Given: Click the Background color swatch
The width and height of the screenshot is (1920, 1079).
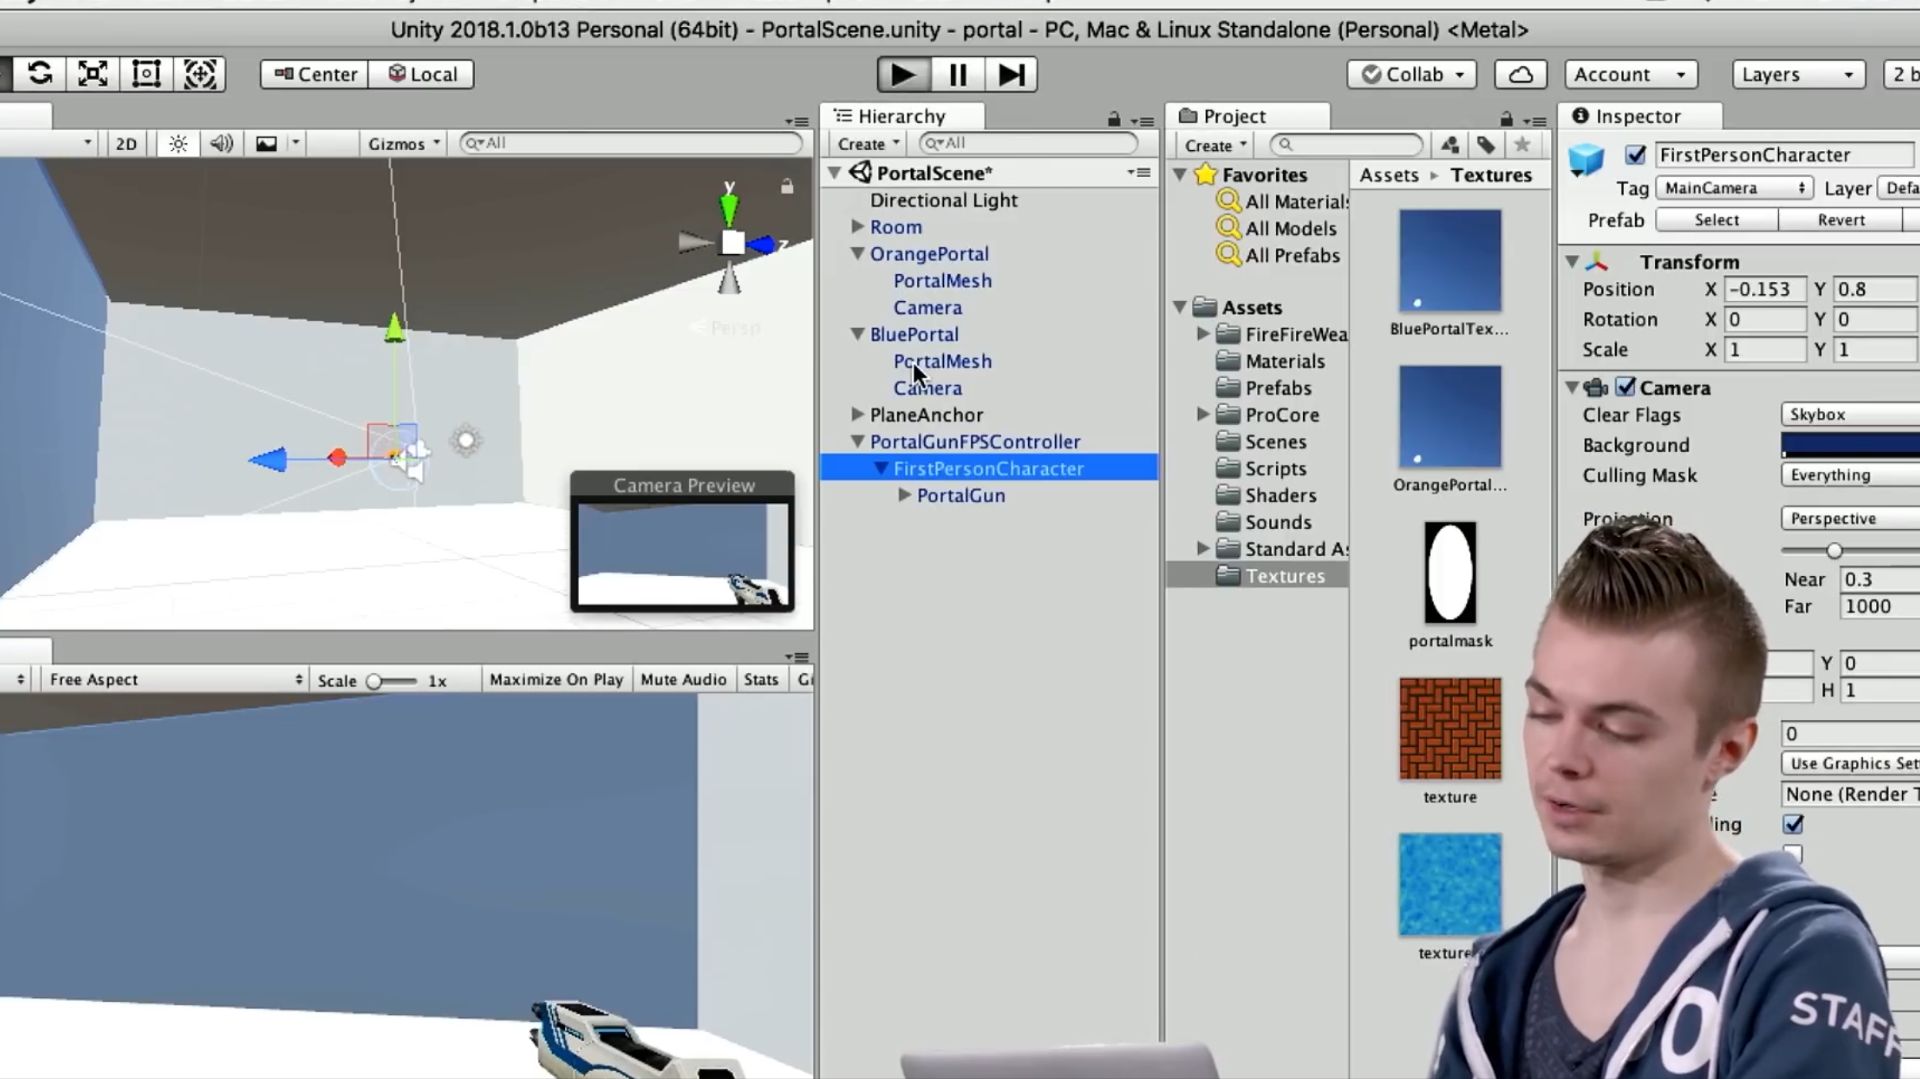Looking at the screenshot, I should [1850, 445].
